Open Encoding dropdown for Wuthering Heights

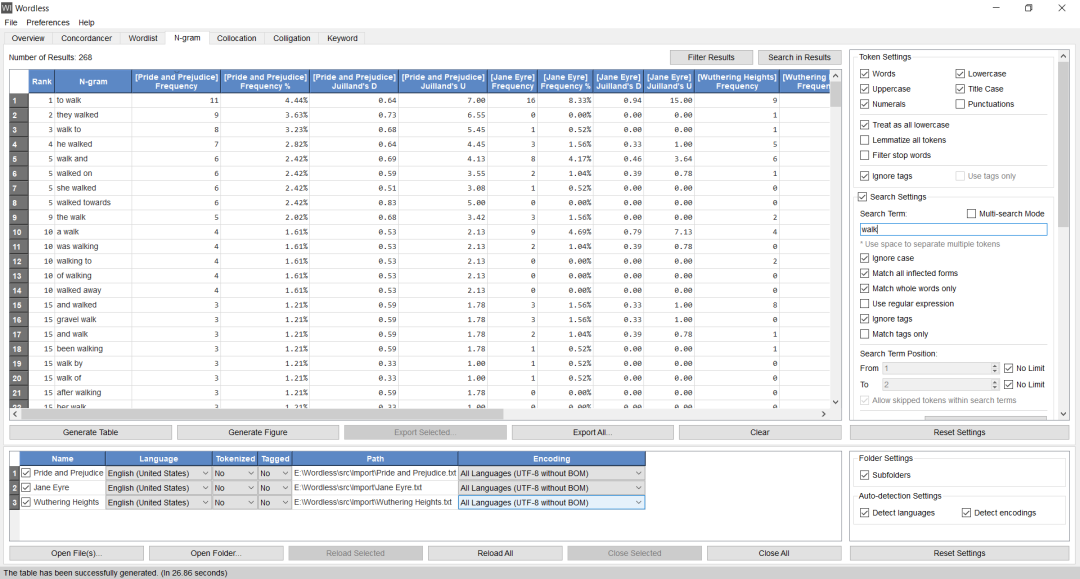(552, 503)
